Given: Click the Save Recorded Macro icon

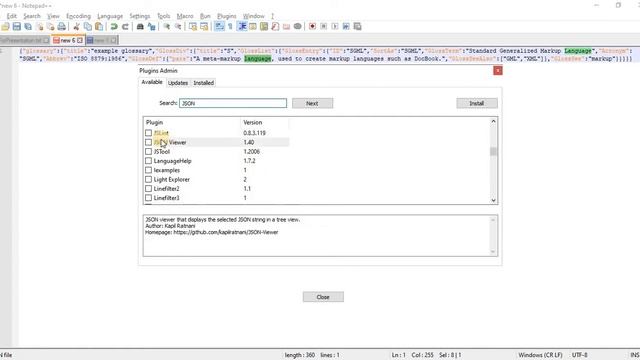Looking at the screenshot, I should coord(357,27).
